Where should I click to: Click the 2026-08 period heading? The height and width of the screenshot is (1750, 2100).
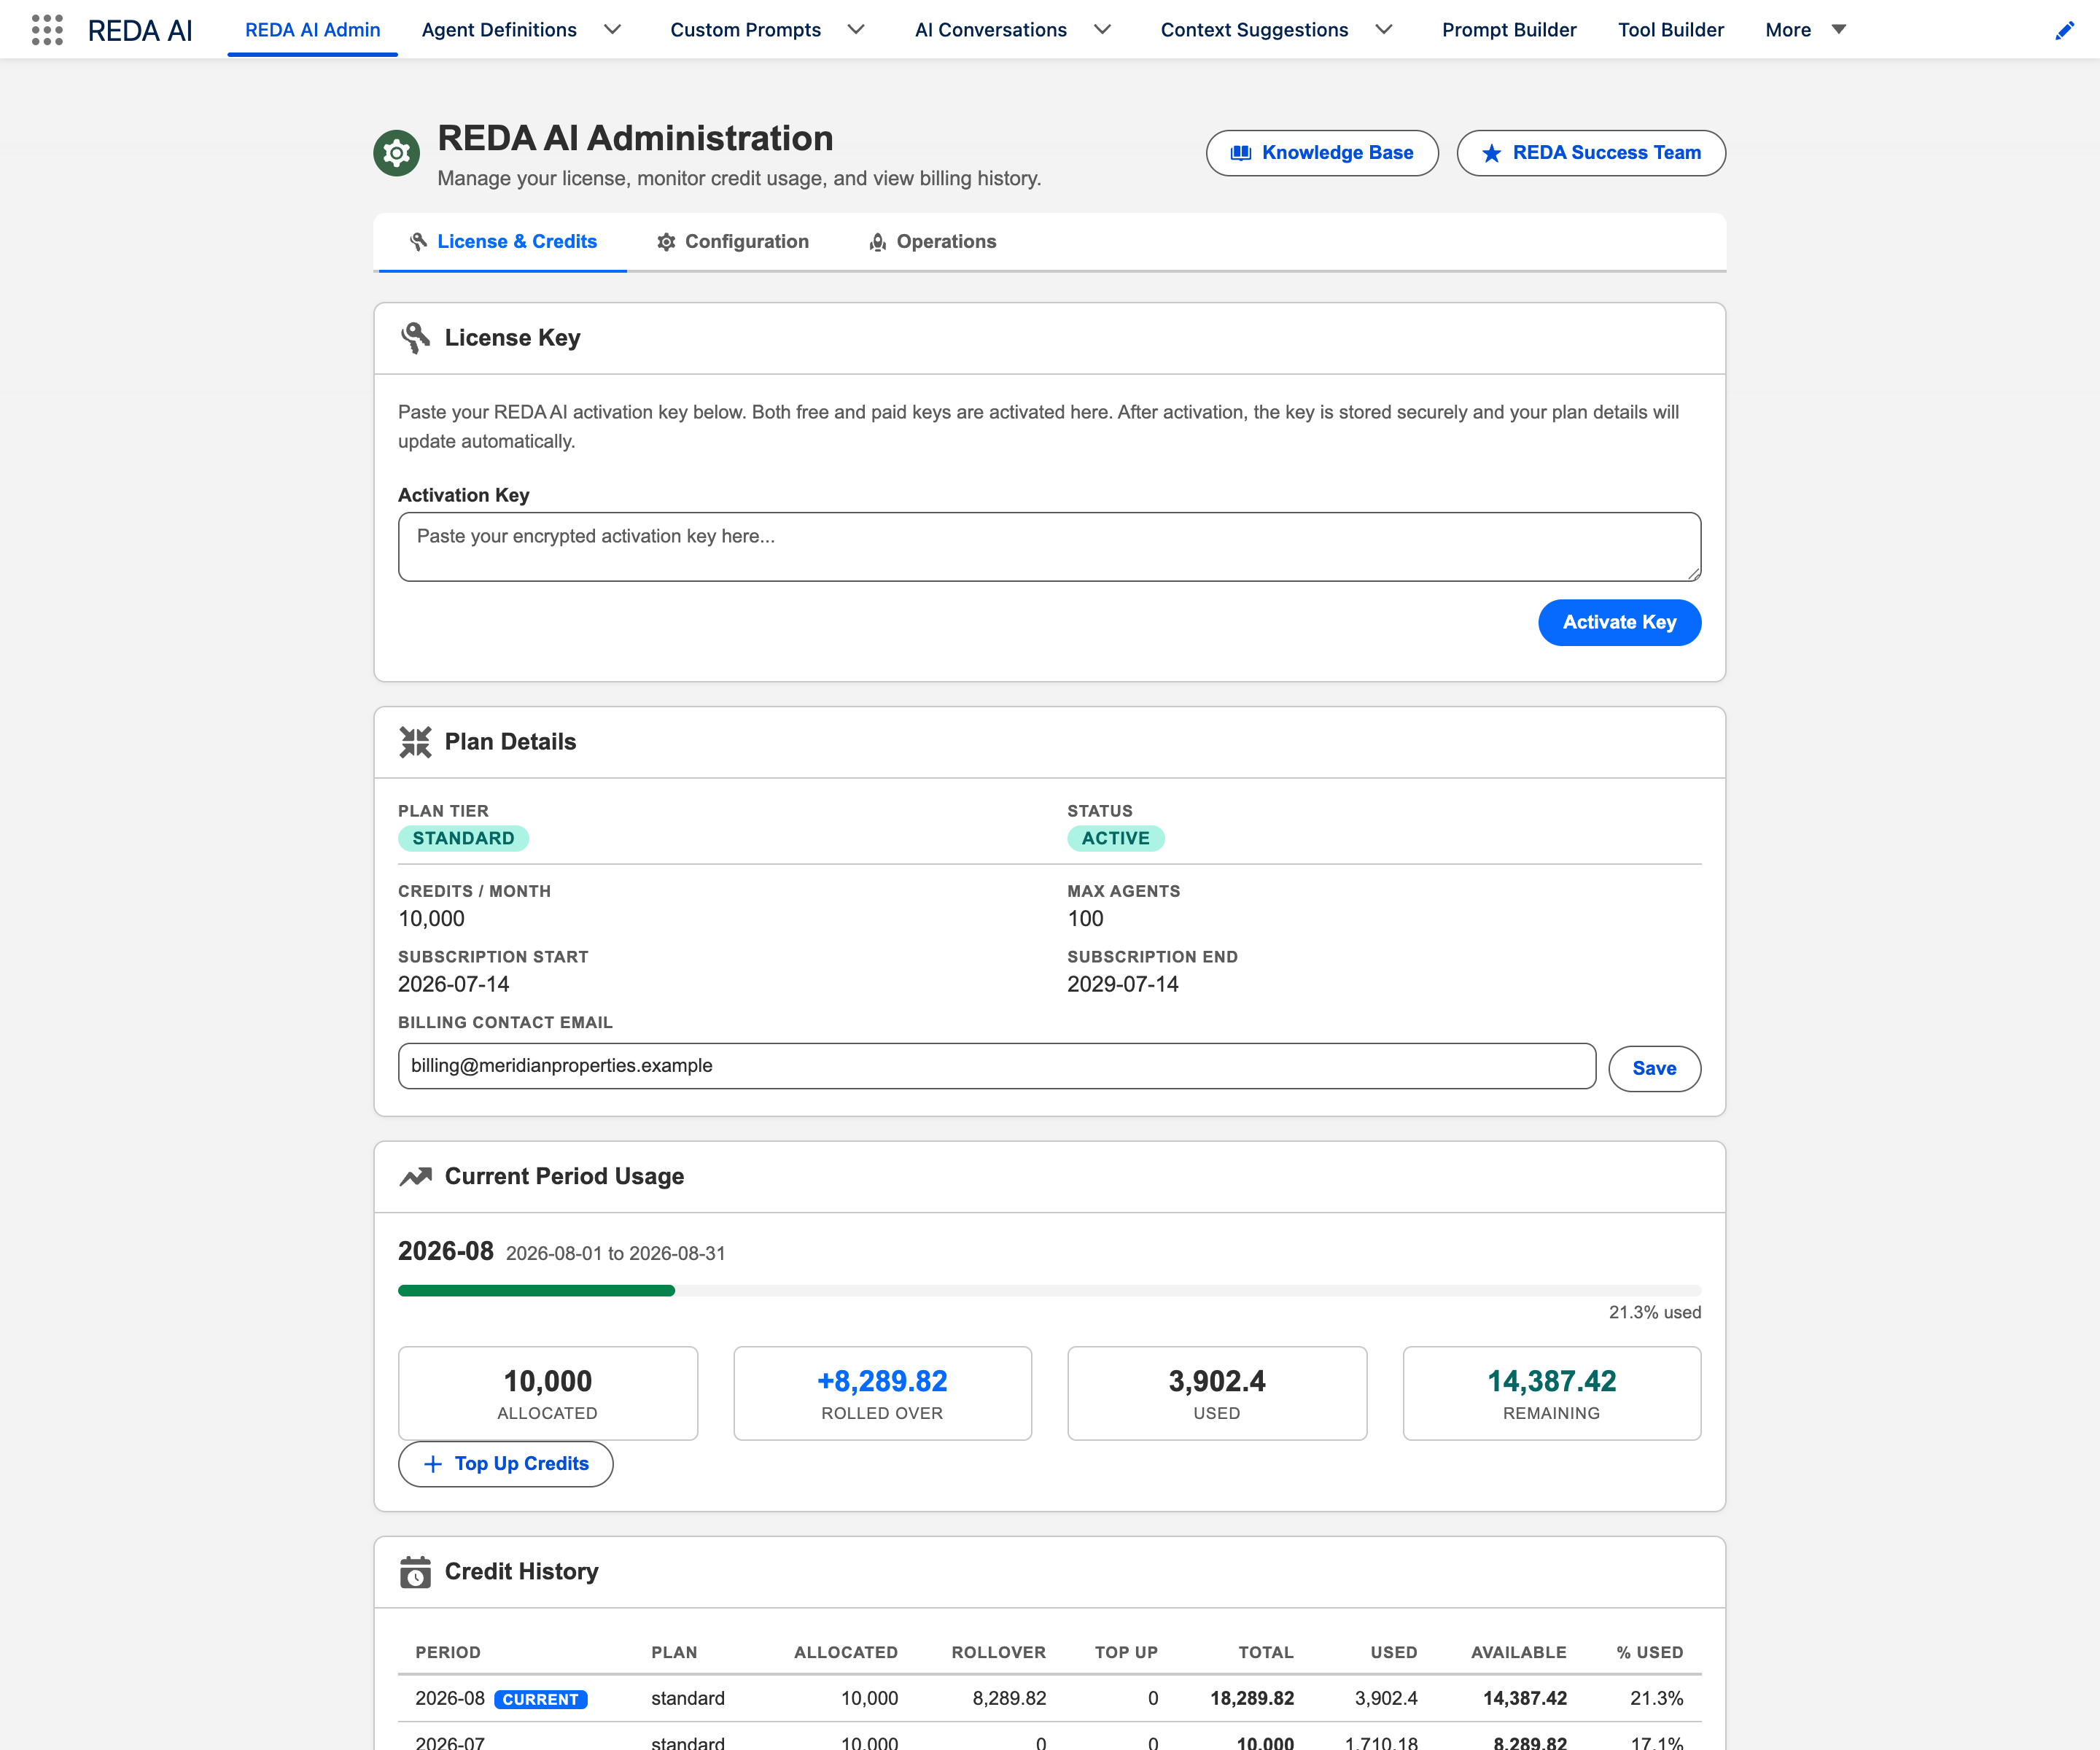tap(446, 1251)
